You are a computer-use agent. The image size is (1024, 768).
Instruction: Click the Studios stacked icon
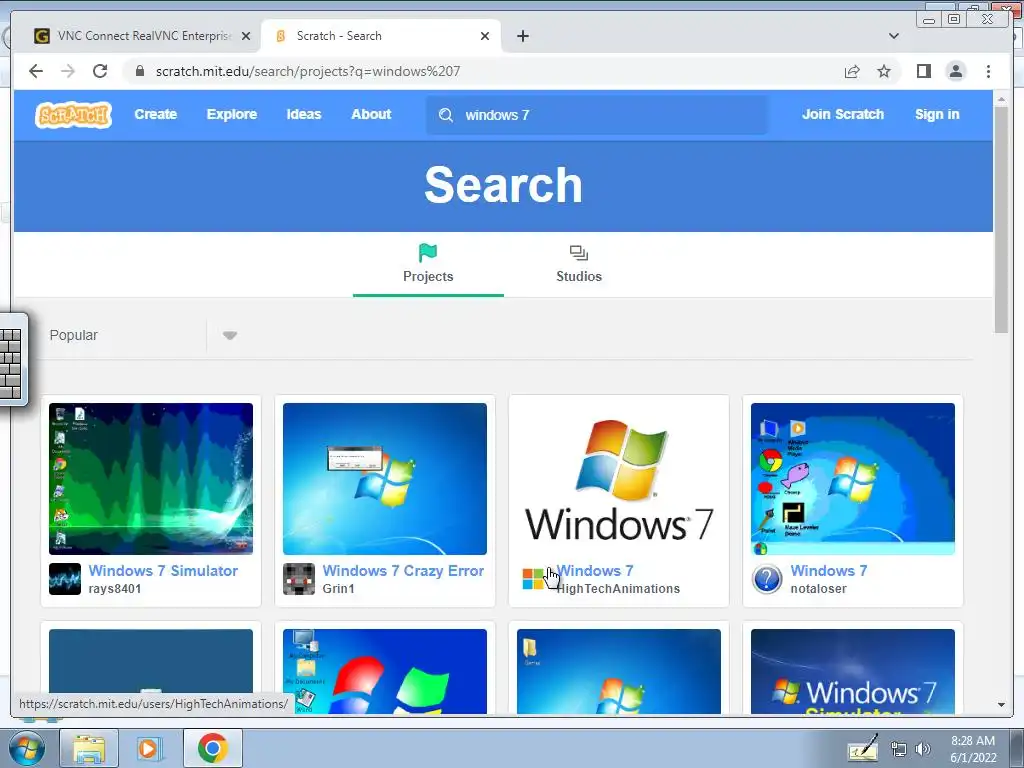(x=579, y=253)
